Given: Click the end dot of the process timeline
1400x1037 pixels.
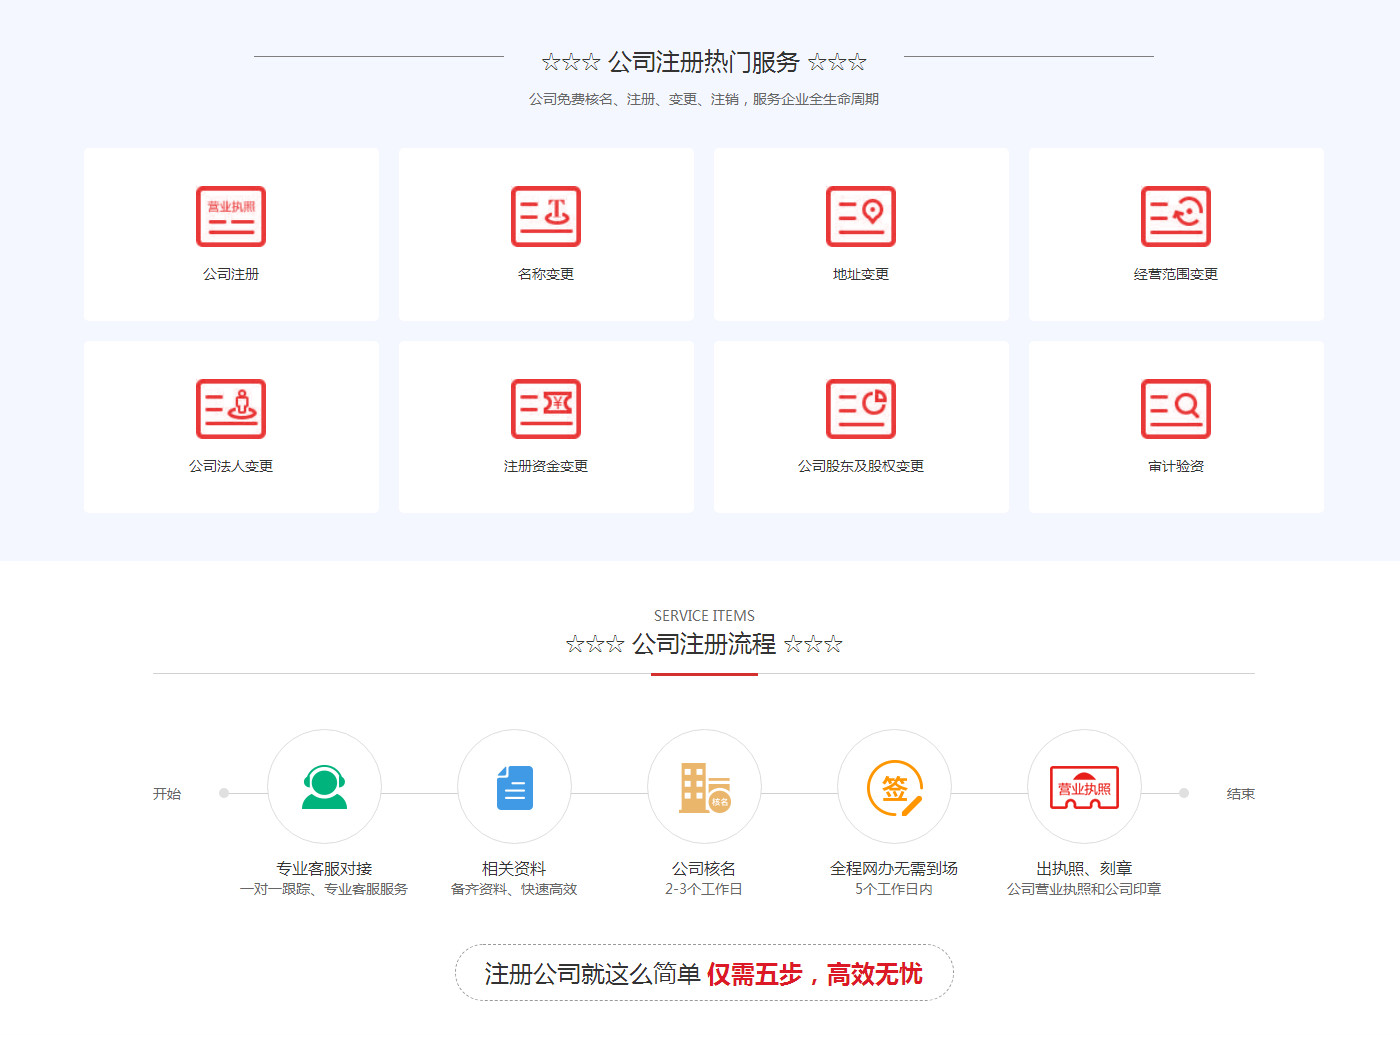Looking at the screenshot, I should (x=1184, y=793).
